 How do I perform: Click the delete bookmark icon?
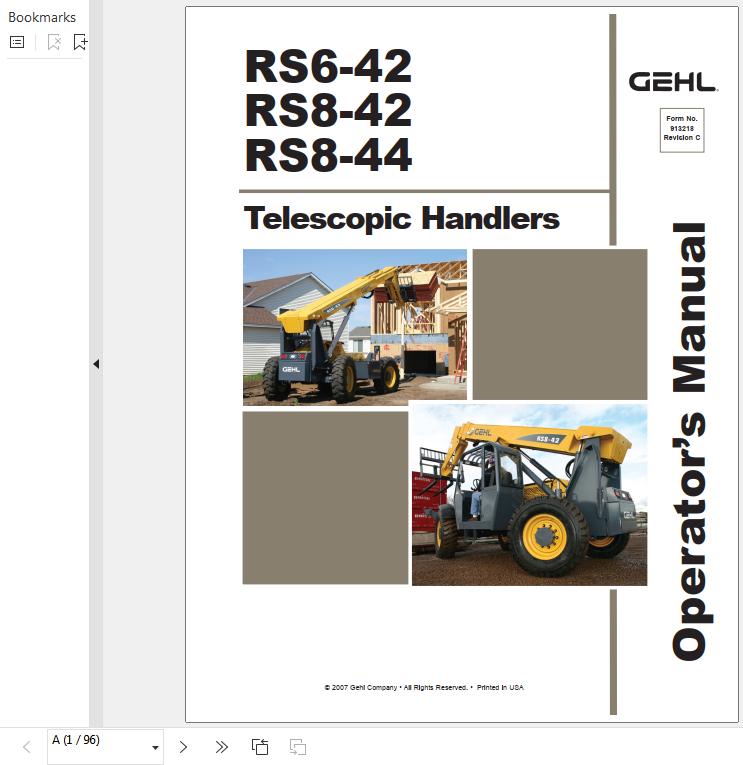click(54, 42)
